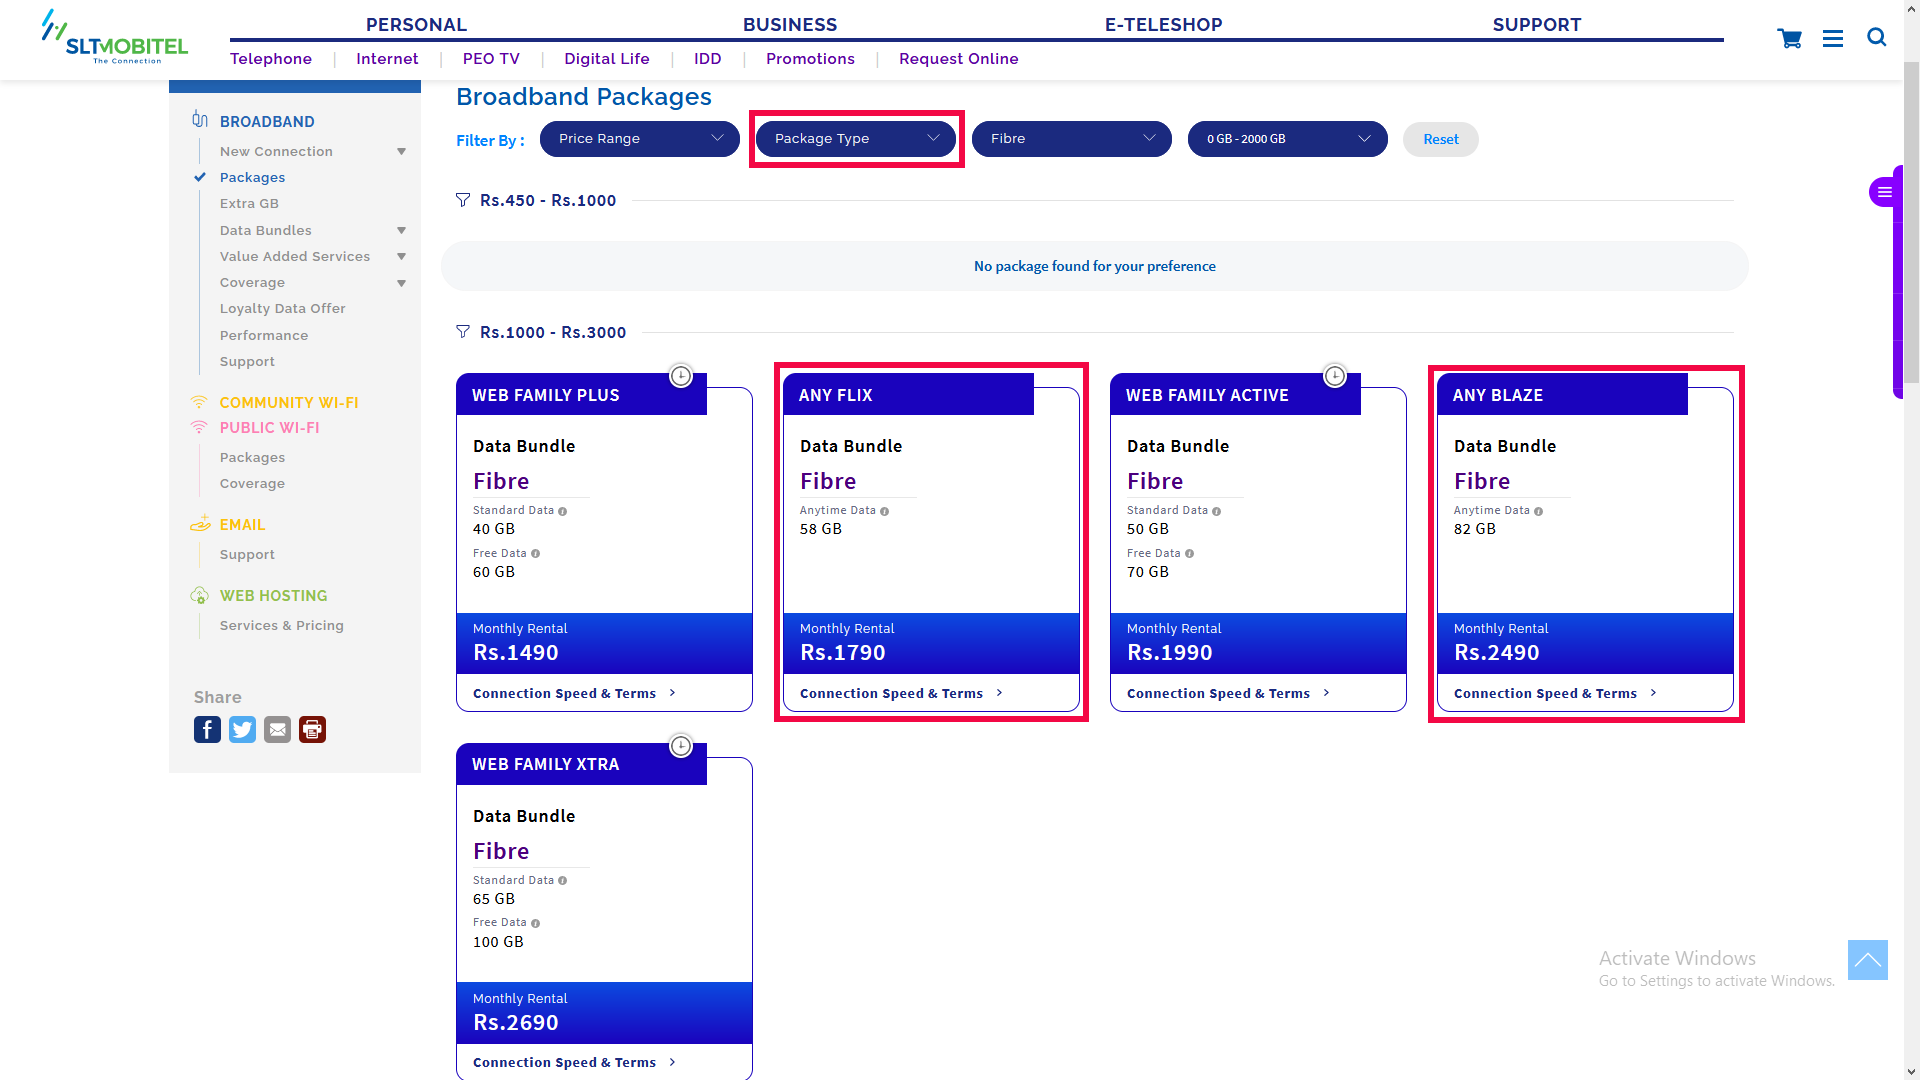Expand Data Bundles in sidebar
This screenshot has width=1920, height=1080.
pyautogui.click(x=401, y=231)
